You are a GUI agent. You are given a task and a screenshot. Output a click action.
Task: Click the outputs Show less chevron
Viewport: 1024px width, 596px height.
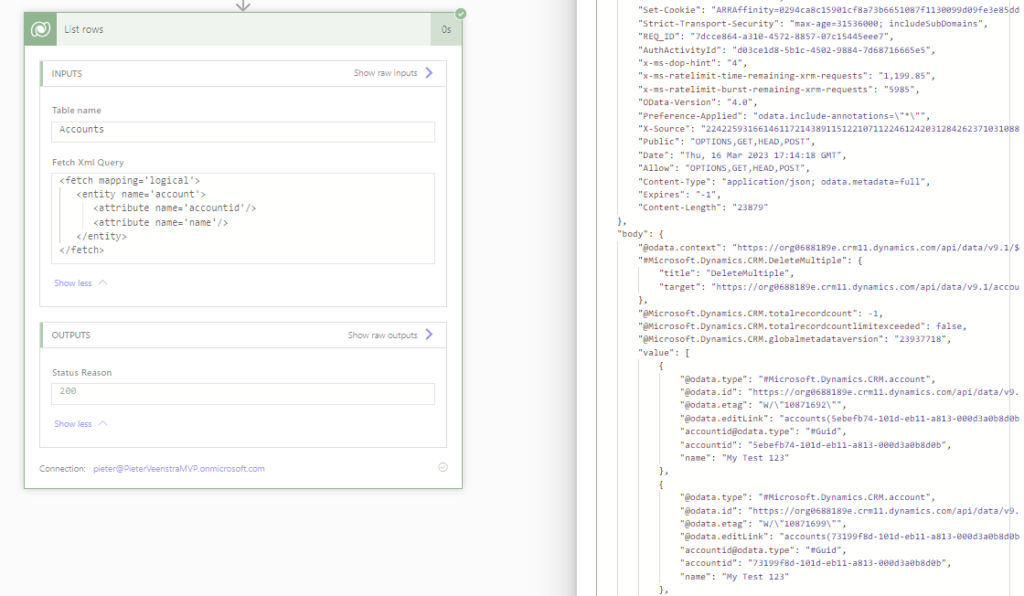(103, 424)
